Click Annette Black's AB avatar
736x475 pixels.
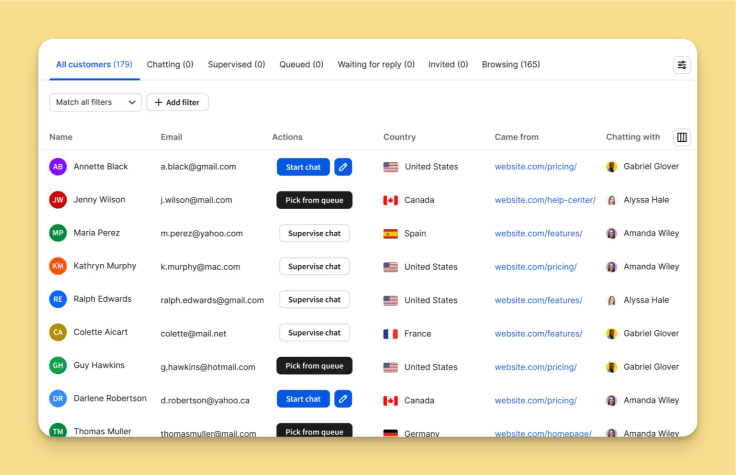tap(58, 167)
